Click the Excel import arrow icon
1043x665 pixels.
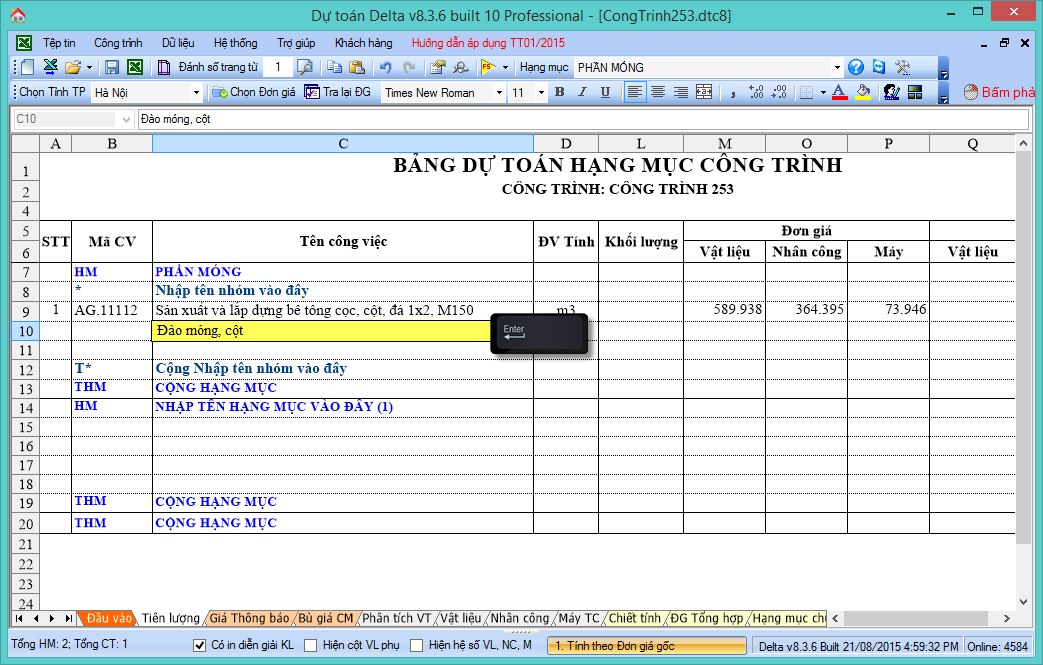50,67
